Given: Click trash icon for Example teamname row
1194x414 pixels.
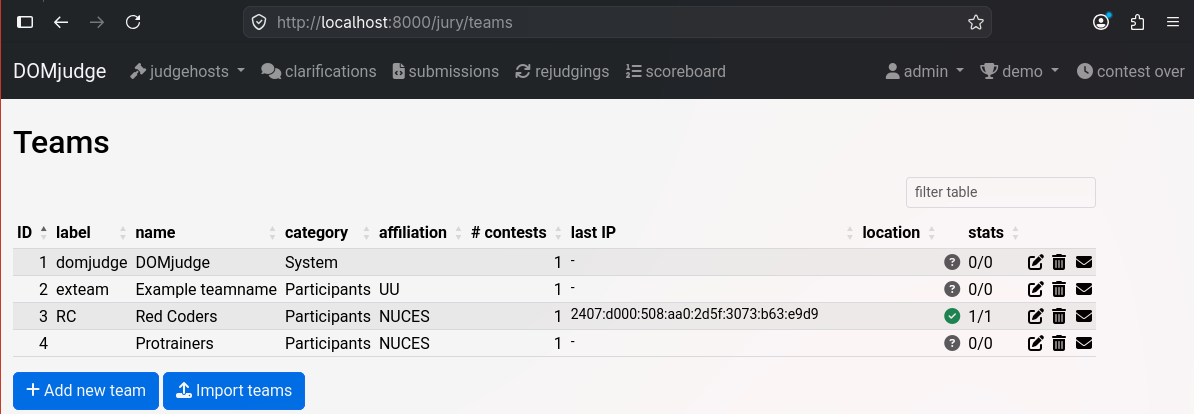Looking at the screenshot, I should coord(1058,289).
